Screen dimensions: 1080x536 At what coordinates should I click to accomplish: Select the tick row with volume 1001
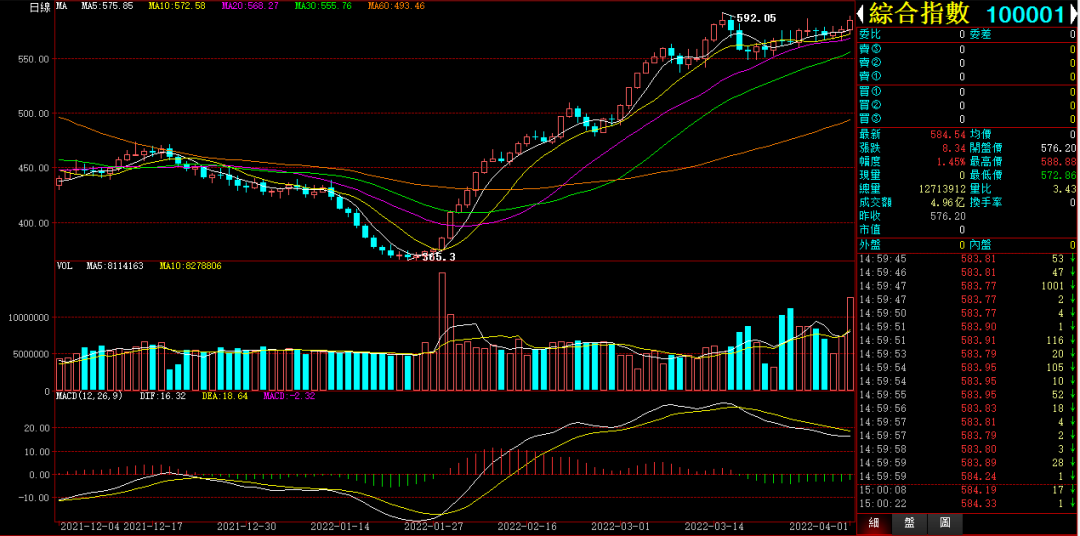click(x=967, y=286)
